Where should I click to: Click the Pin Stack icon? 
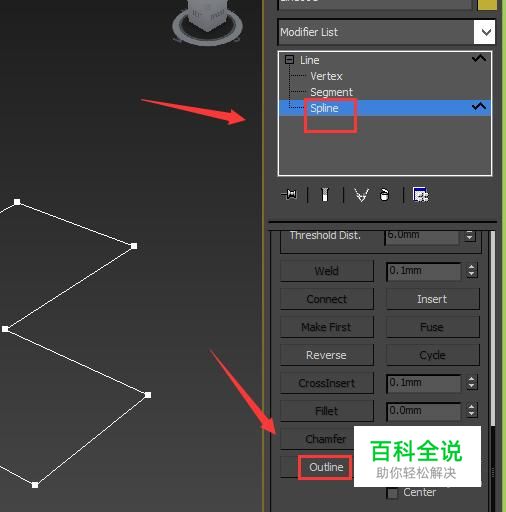pyautogui.click(x=289, y=194)
